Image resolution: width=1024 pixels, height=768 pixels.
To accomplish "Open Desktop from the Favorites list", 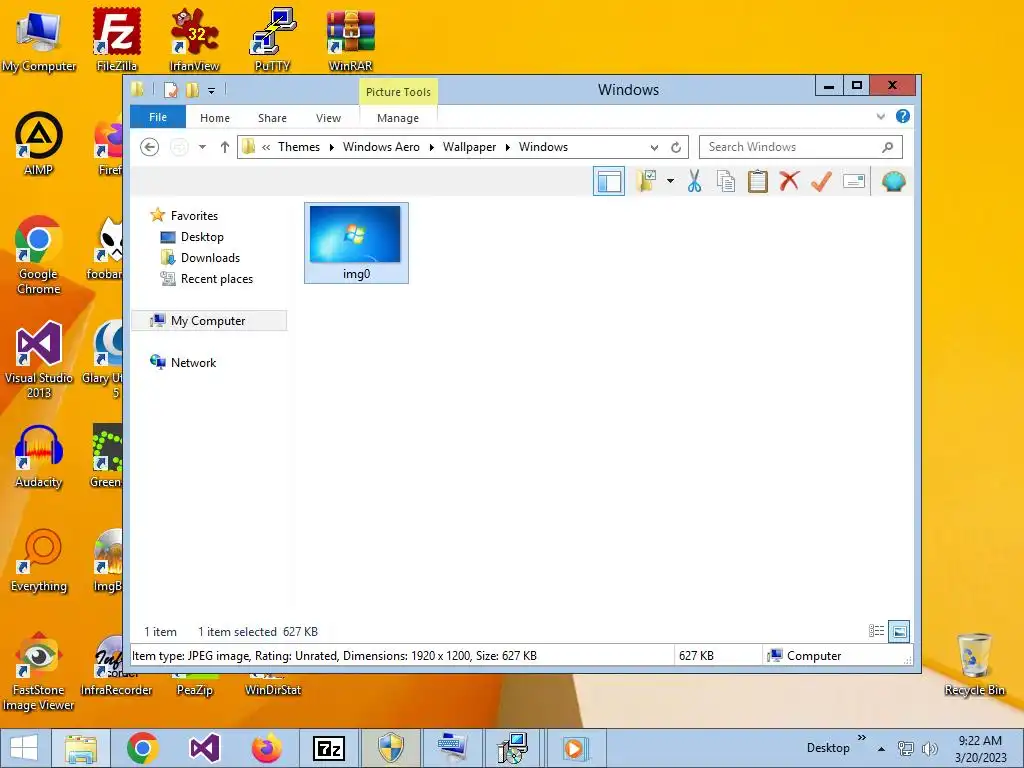I will 202,236.
